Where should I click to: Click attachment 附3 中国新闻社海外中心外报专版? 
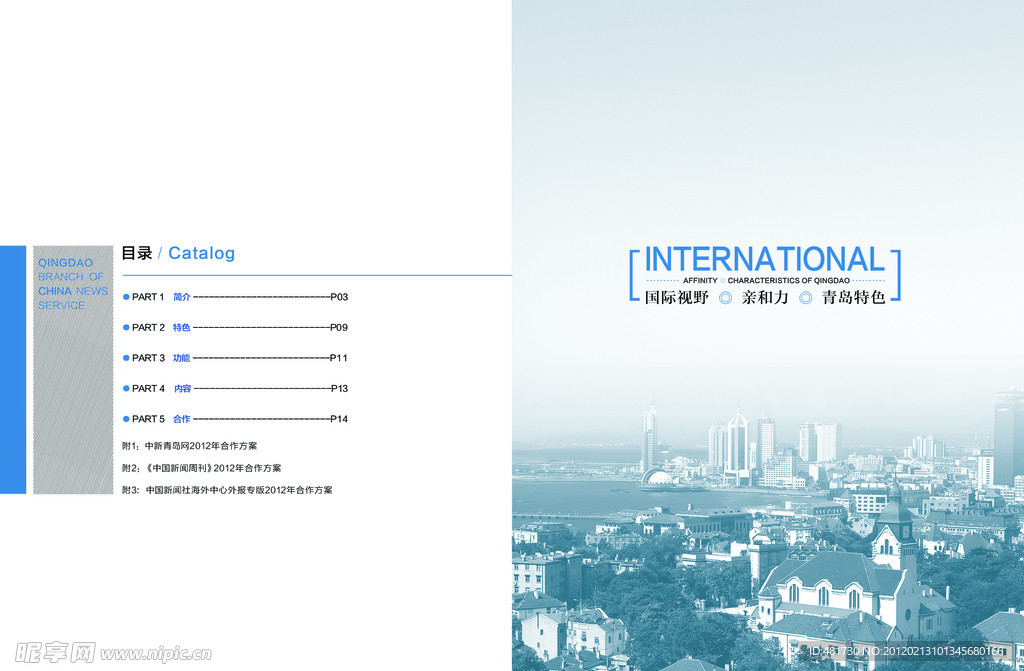click(227, 490)
